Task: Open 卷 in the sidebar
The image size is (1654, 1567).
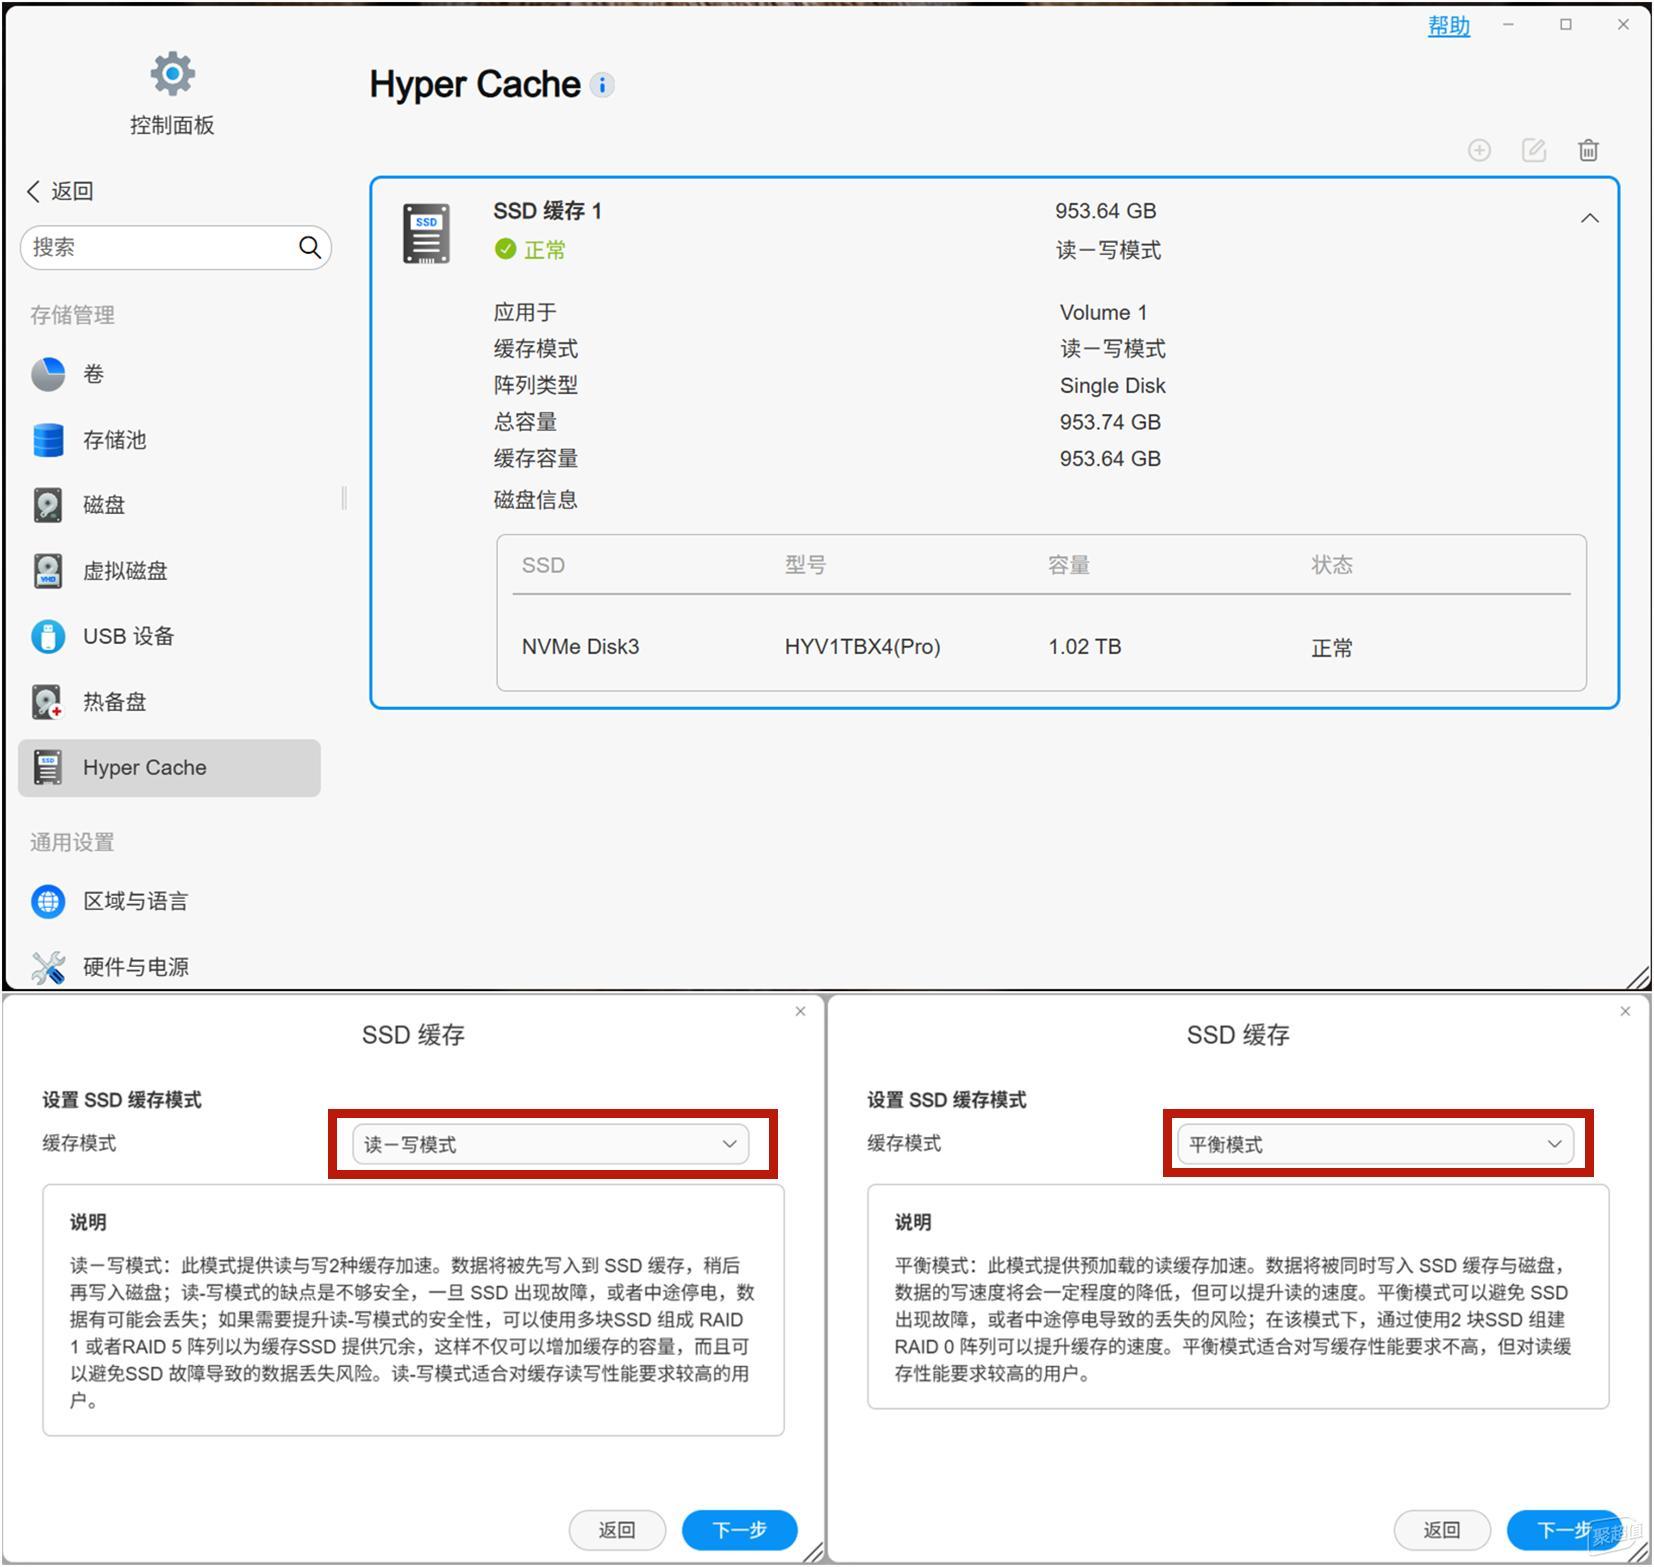Action: pyautogui.click(x=93, y=374)
